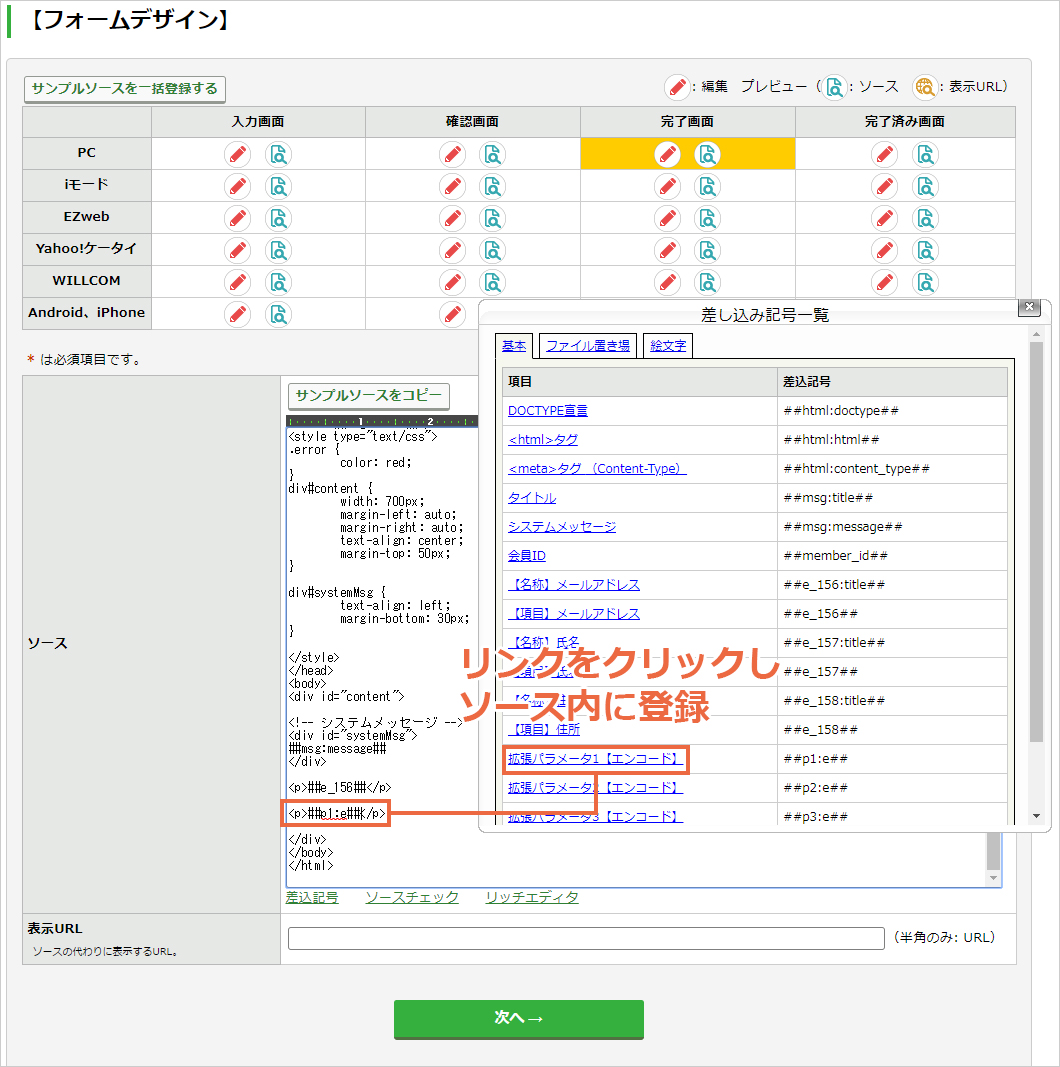1060x1067 pixels.
Task: Edit Yahoo!ケータイ completed-already screen pencil
Action: (884, 250)
